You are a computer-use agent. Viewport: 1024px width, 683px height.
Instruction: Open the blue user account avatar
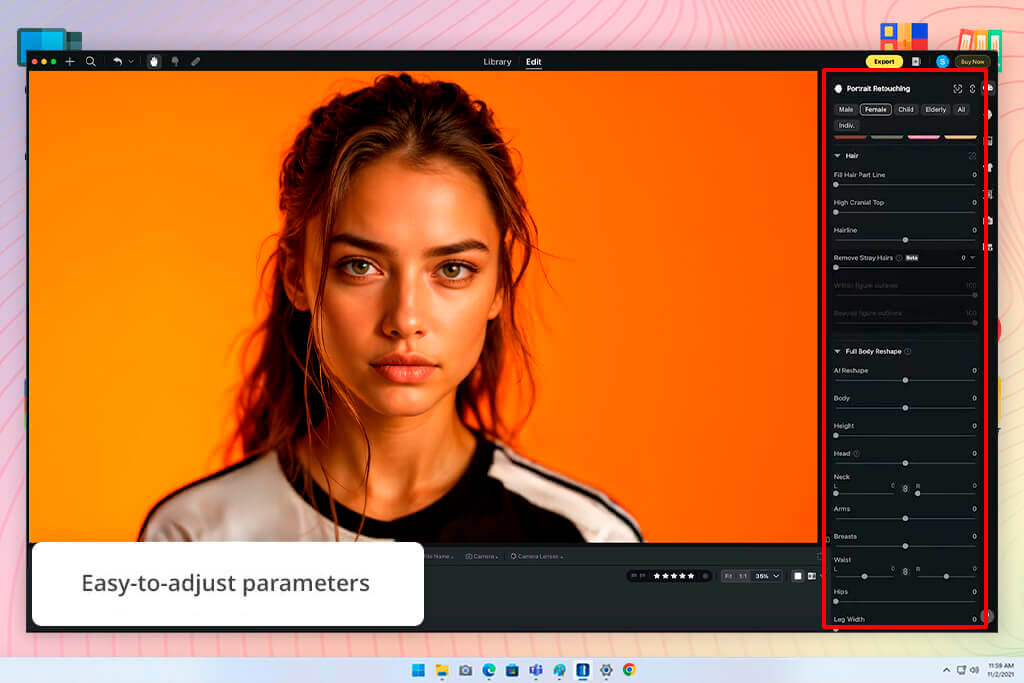tap(942, 61)
